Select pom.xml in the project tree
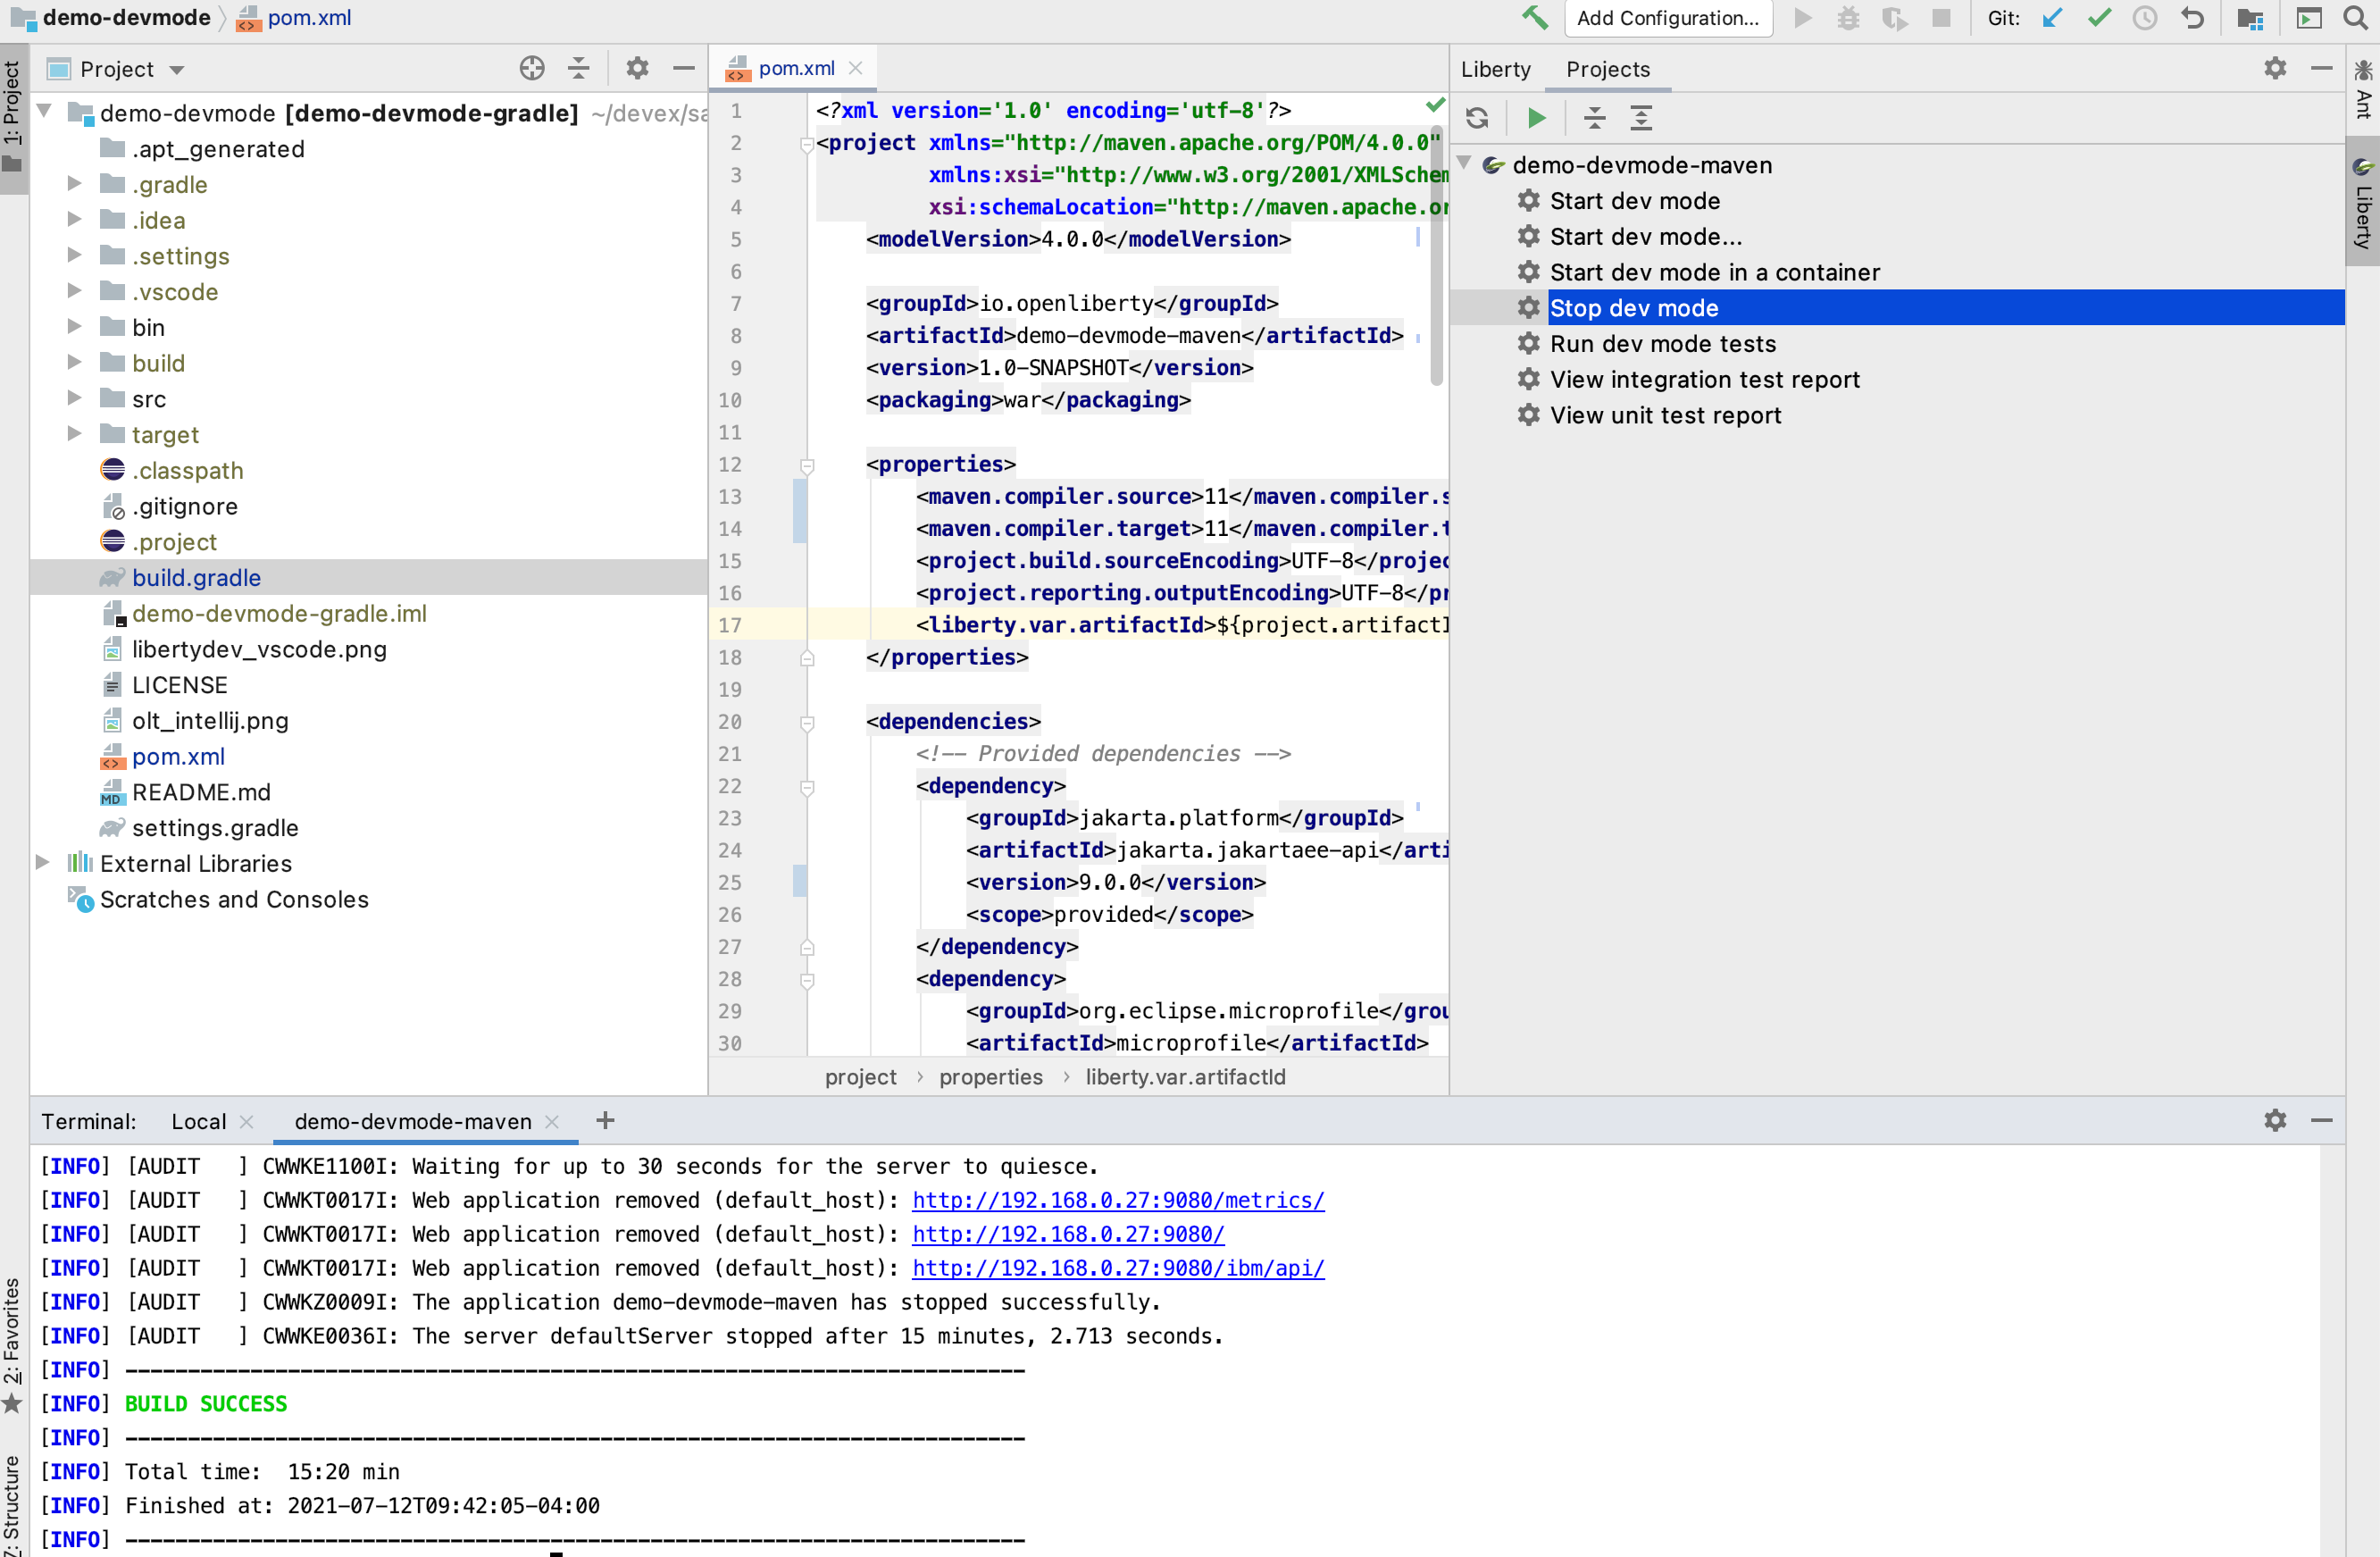Screen dimensions: 2380x1557 pyautogui.click(x=178, y=757)
